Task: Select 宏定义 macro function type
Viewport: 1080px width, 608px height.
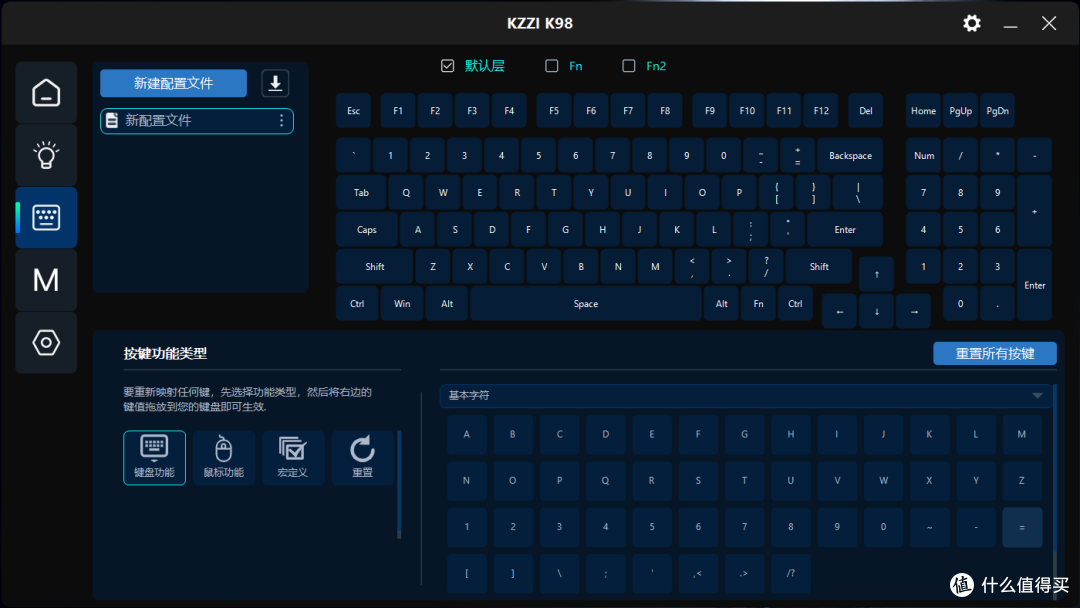Action: tap(293, 458)
